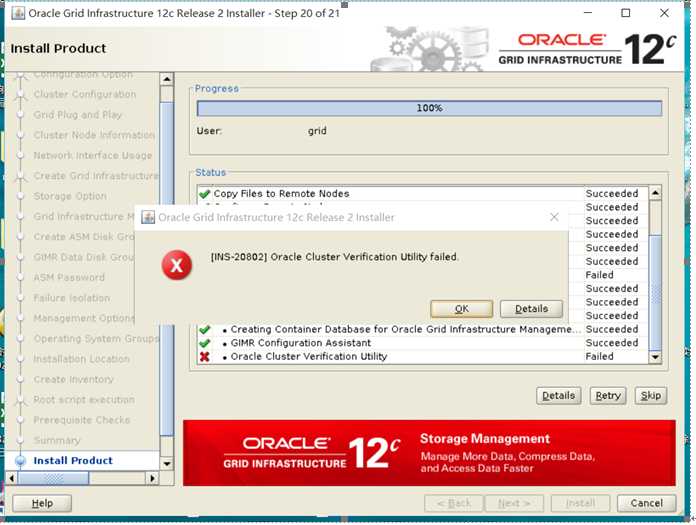Select Grid Plug and Play step
Image resolution: width=696 pixels, height=525 pixels.
pyautogui.click(x=78, y=114)
